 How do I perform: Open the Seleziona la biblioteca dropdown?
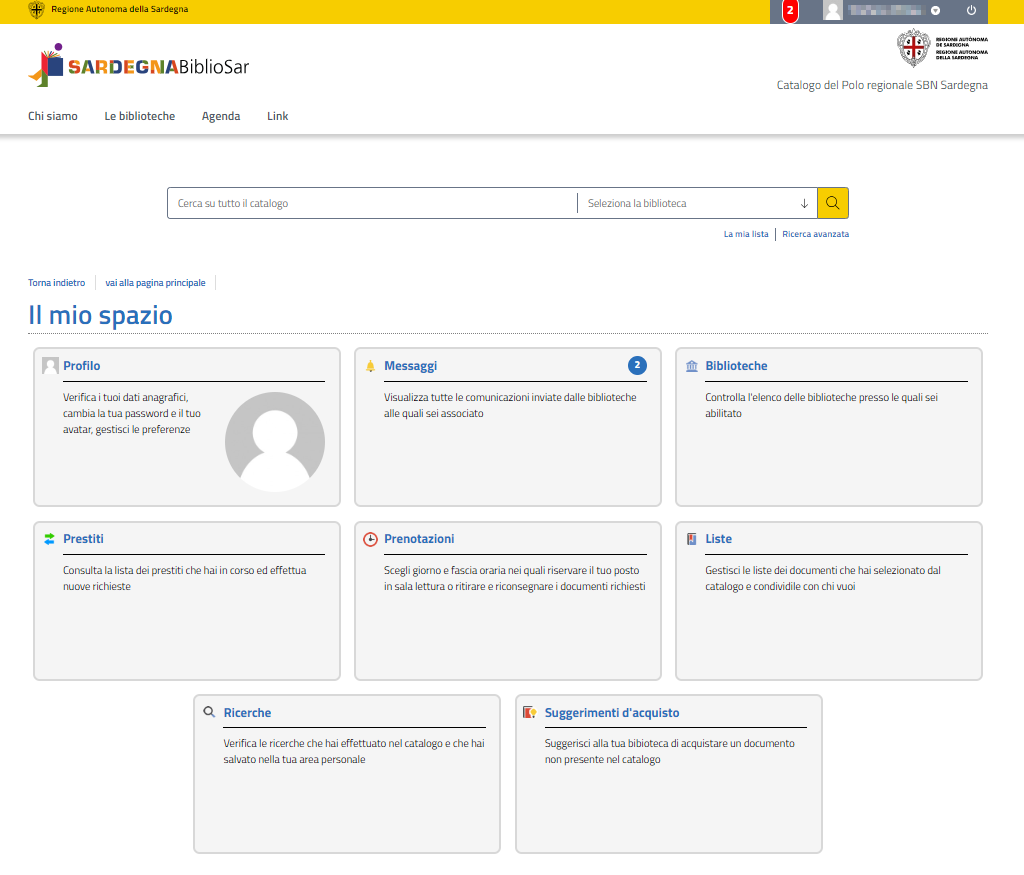point(697,203)
